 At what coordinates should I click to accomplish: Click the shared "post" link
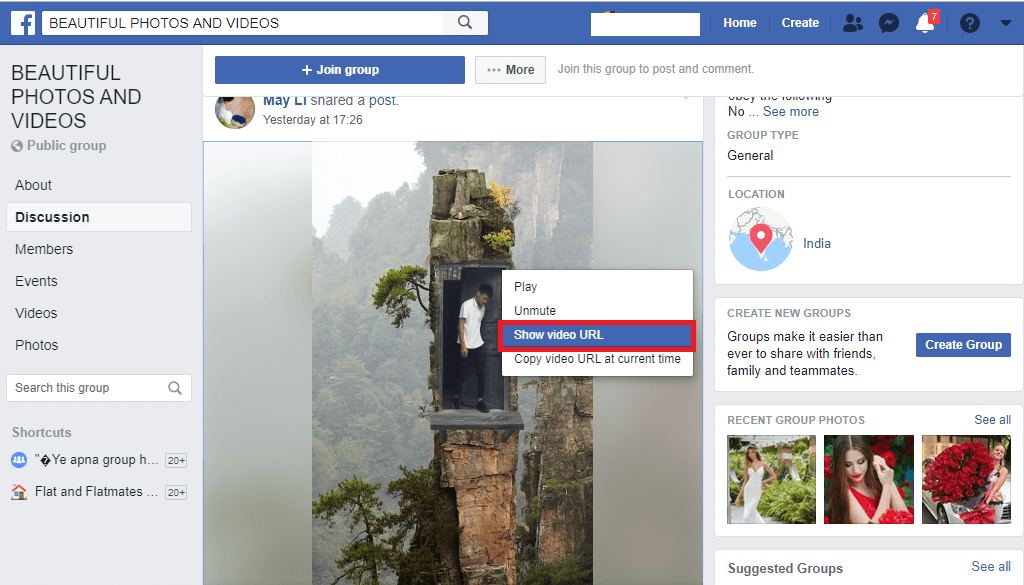coord(382,101)
